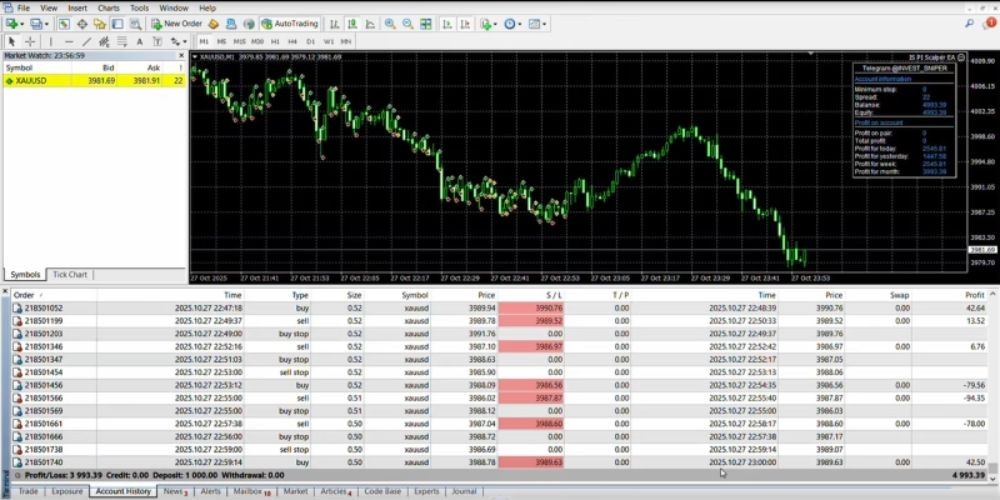The height and width of the screenshot is (500, 1000).
Task: Draw a horizontal line tool
Action: 68,41
